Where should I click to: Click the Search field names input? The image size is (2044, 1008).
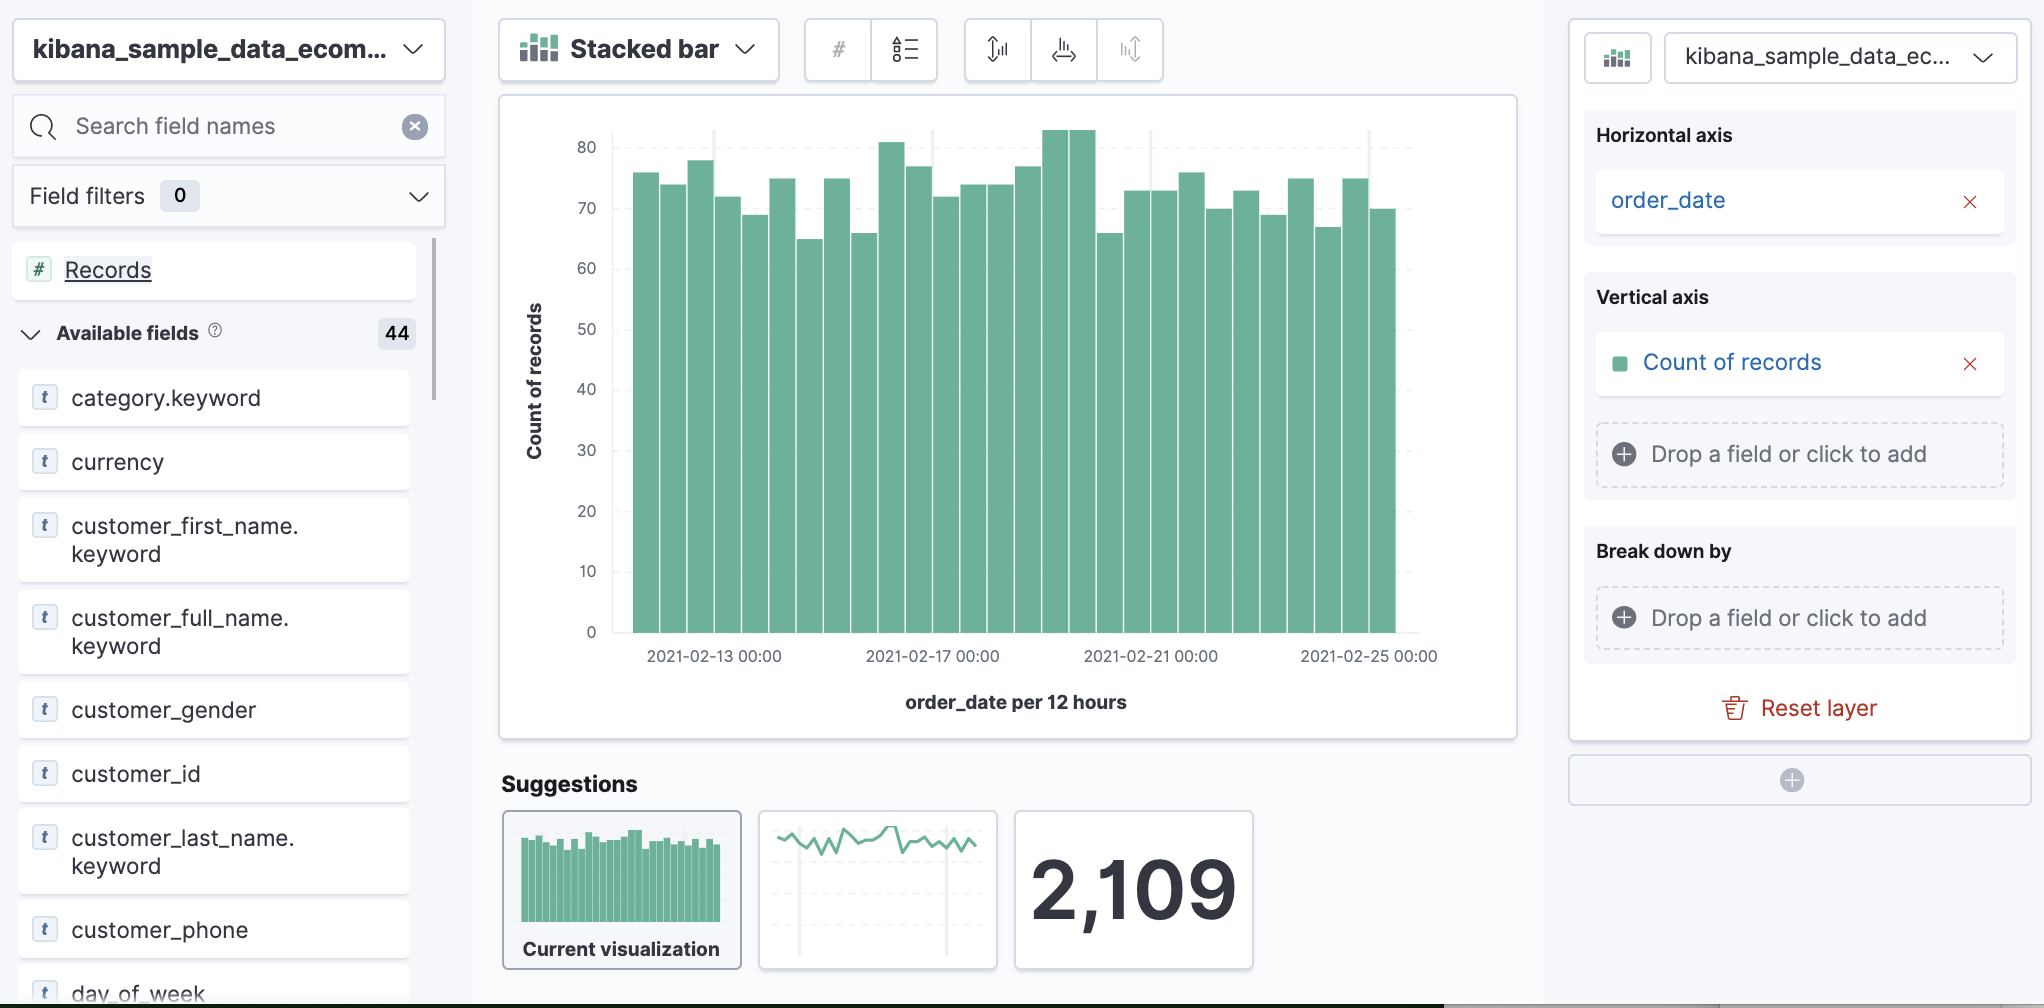(230, 126)
